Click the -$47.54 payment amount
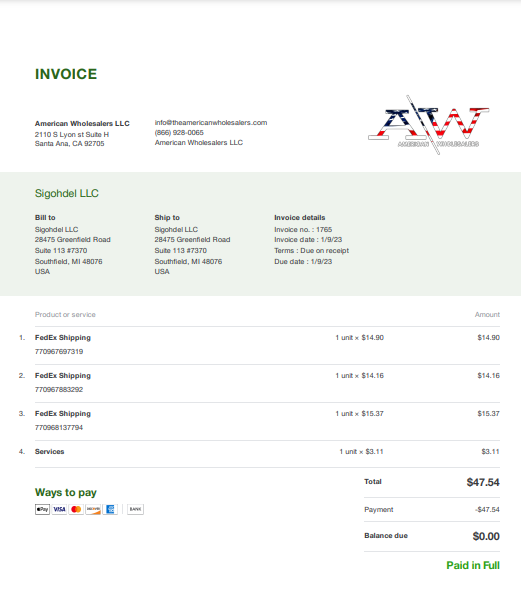 (x=487, y=510)
